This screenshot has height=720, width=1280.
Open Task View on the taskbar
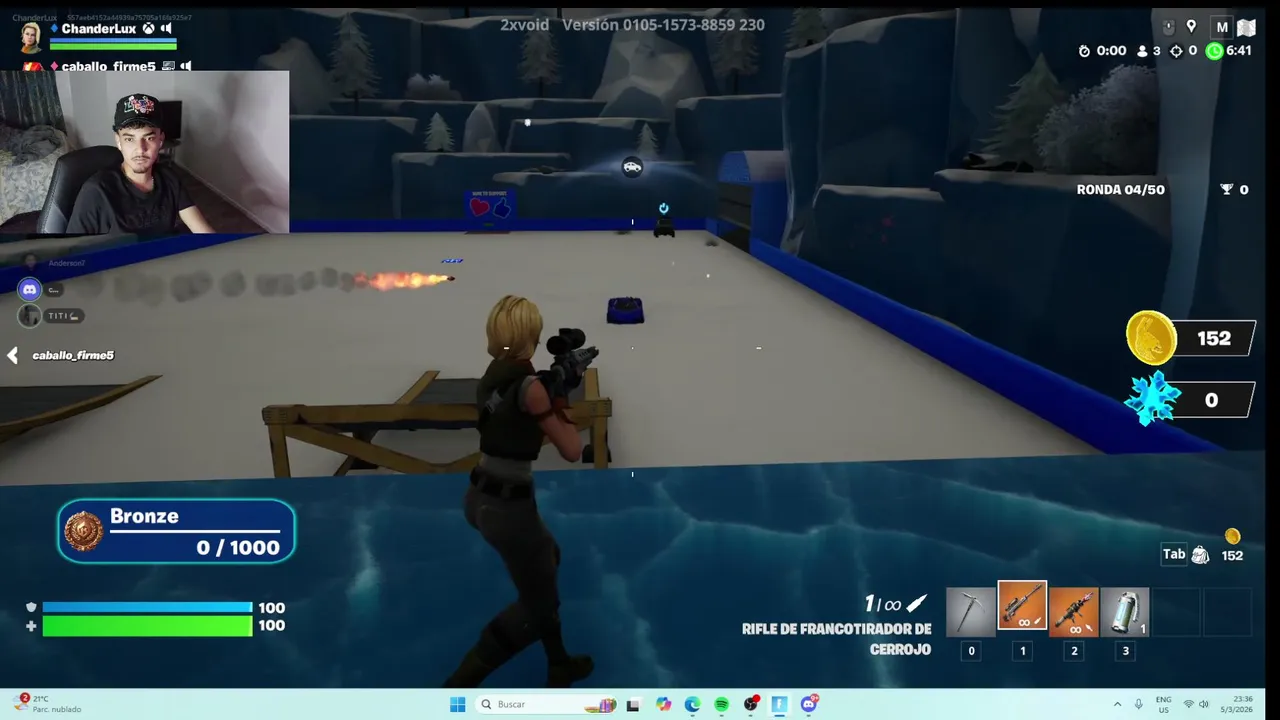click(x=633, y=705)
